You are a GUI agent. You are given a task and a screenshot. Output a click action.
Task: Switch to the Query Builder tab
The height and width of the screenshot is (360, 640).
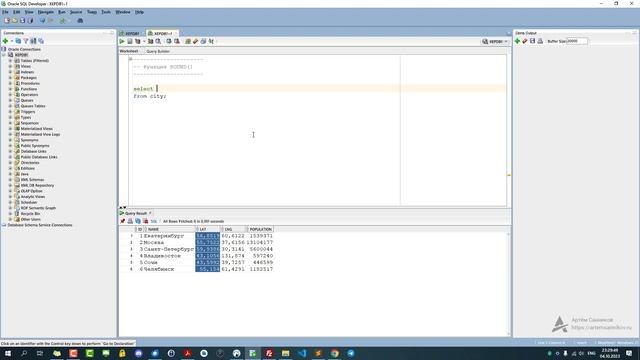pyautogui.click(x=158, y=51)
